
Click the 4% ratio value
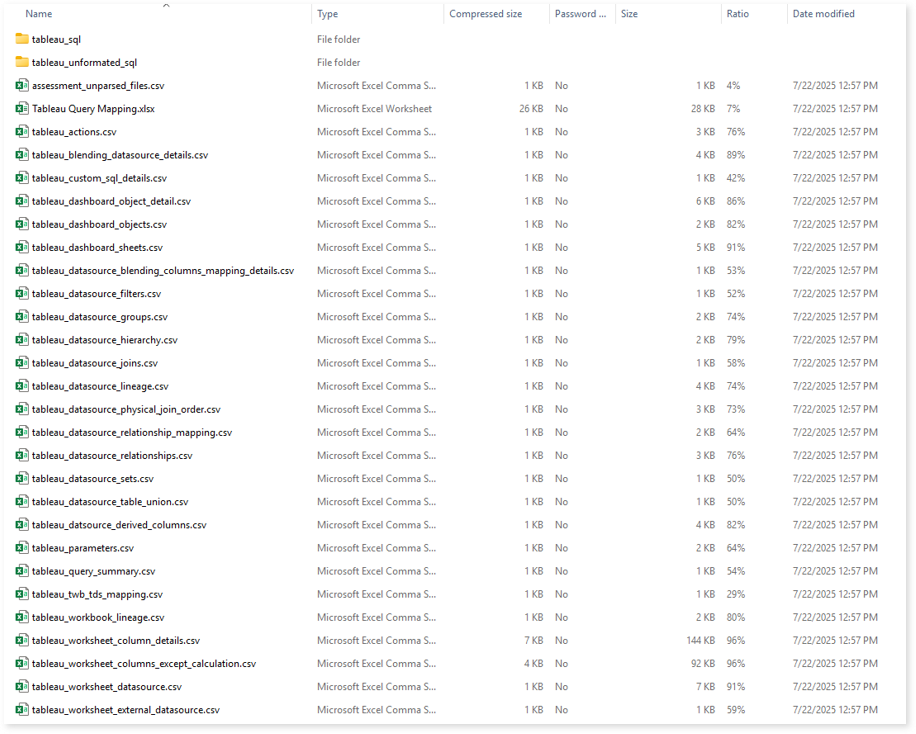point(733,85)
